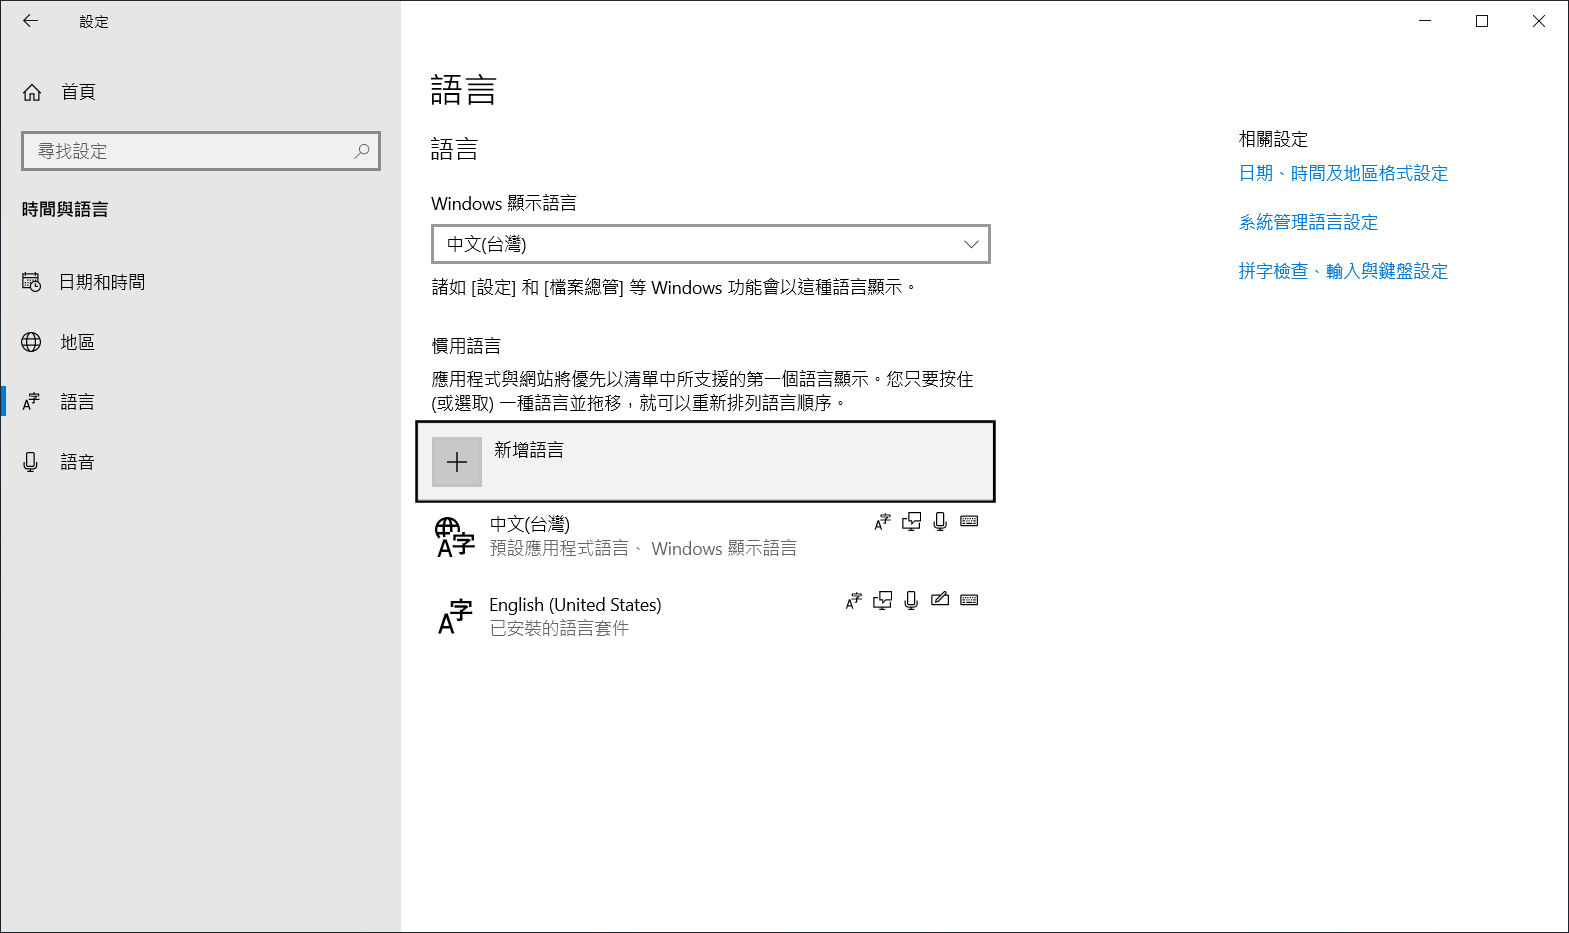This screenshot has width=1569, height=933.
Task: Click the microphone icon for 語音
Action: pyautogui.click(x=32, y=462)
